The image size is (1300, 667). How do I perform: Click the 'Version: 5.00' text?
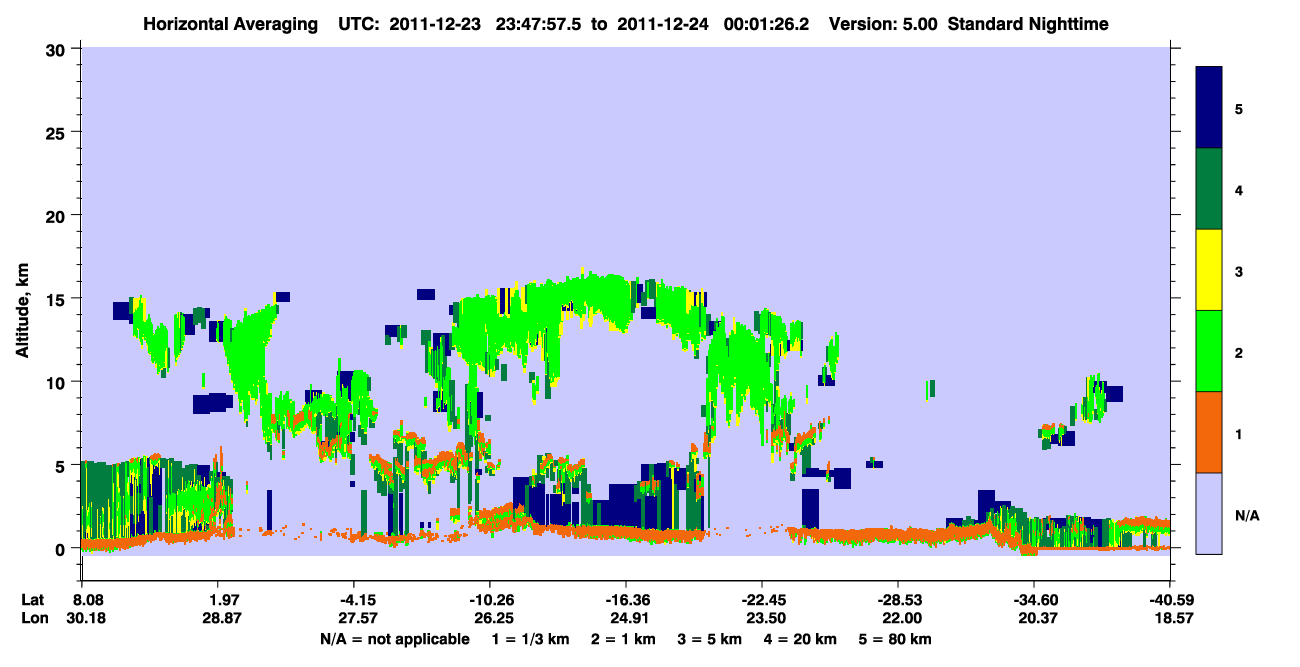click(883, 24)
